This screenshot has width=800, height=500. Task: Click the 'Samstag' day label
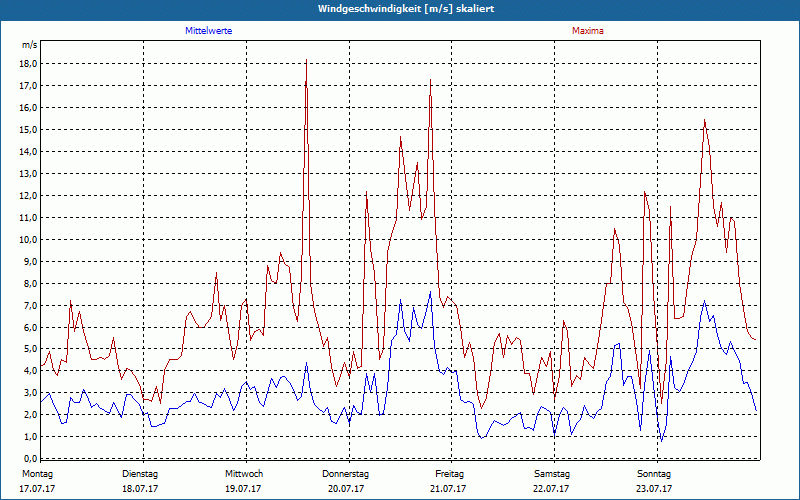pyautogui.click(x=552, y=474)
